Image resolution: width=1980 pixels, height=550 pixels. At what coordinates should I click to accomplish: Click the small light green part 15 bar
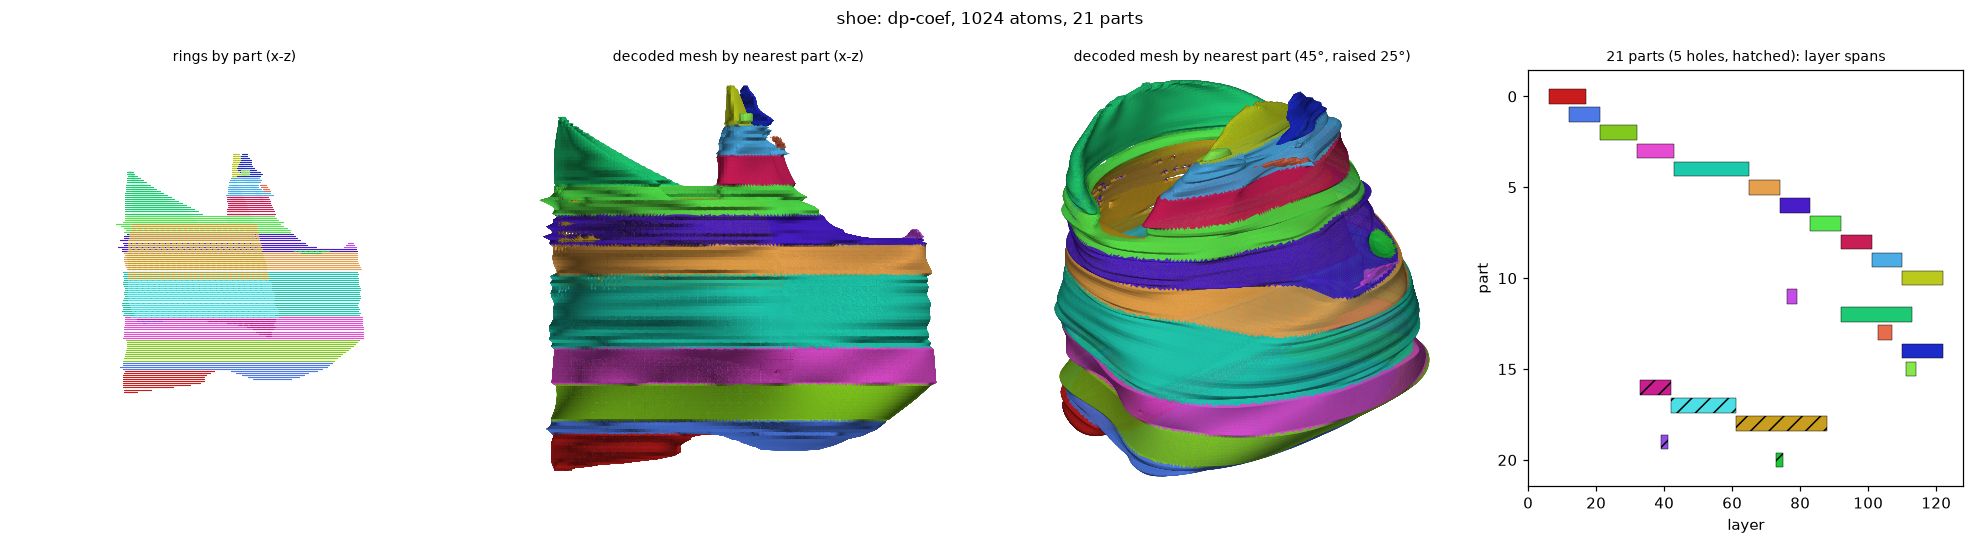point(1911,369)
